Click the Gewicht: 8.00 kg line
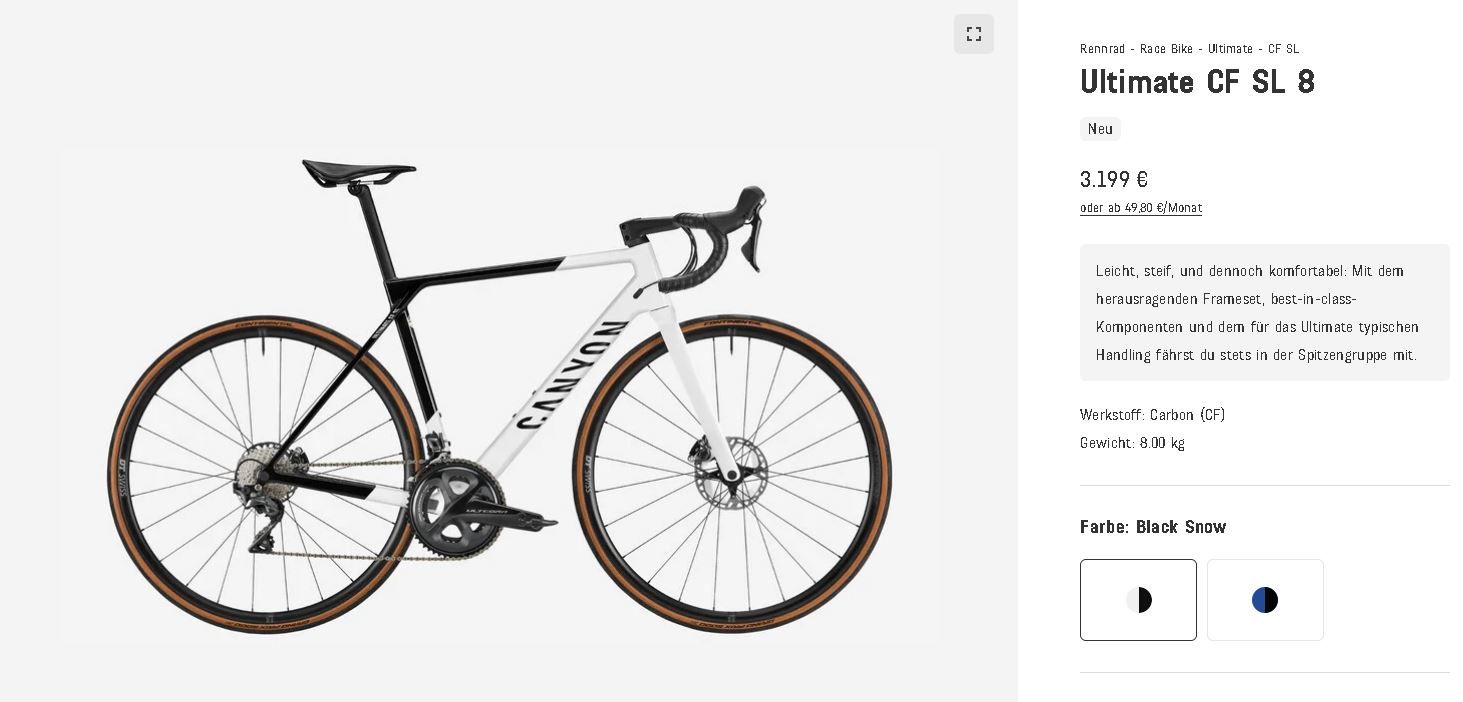 (x=1132, y=443)
